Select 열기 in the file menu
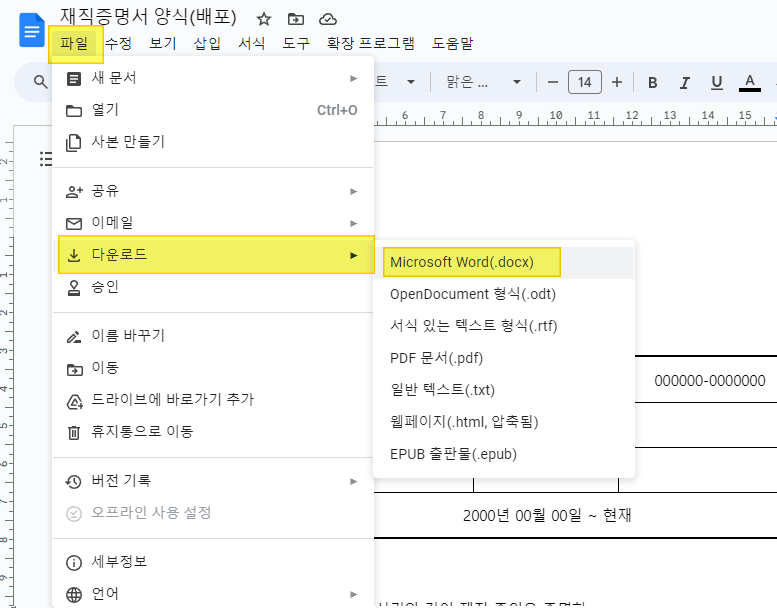 [213, 110]
